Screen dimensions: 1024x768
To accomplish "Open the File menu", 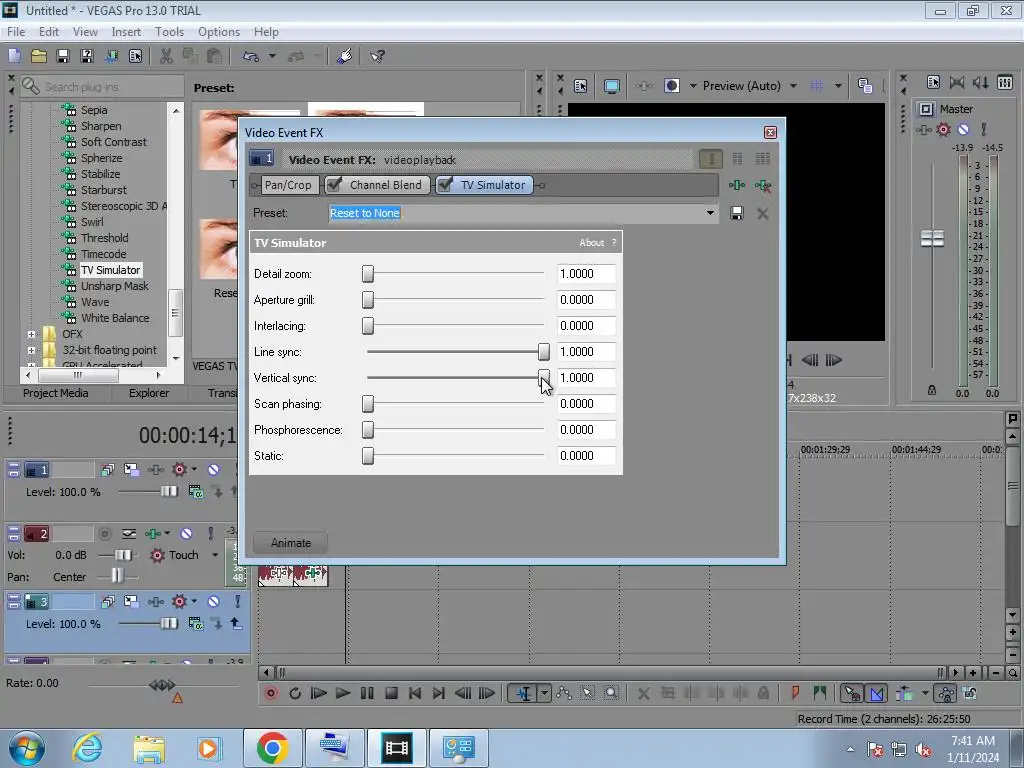I will tap(16, 32).
